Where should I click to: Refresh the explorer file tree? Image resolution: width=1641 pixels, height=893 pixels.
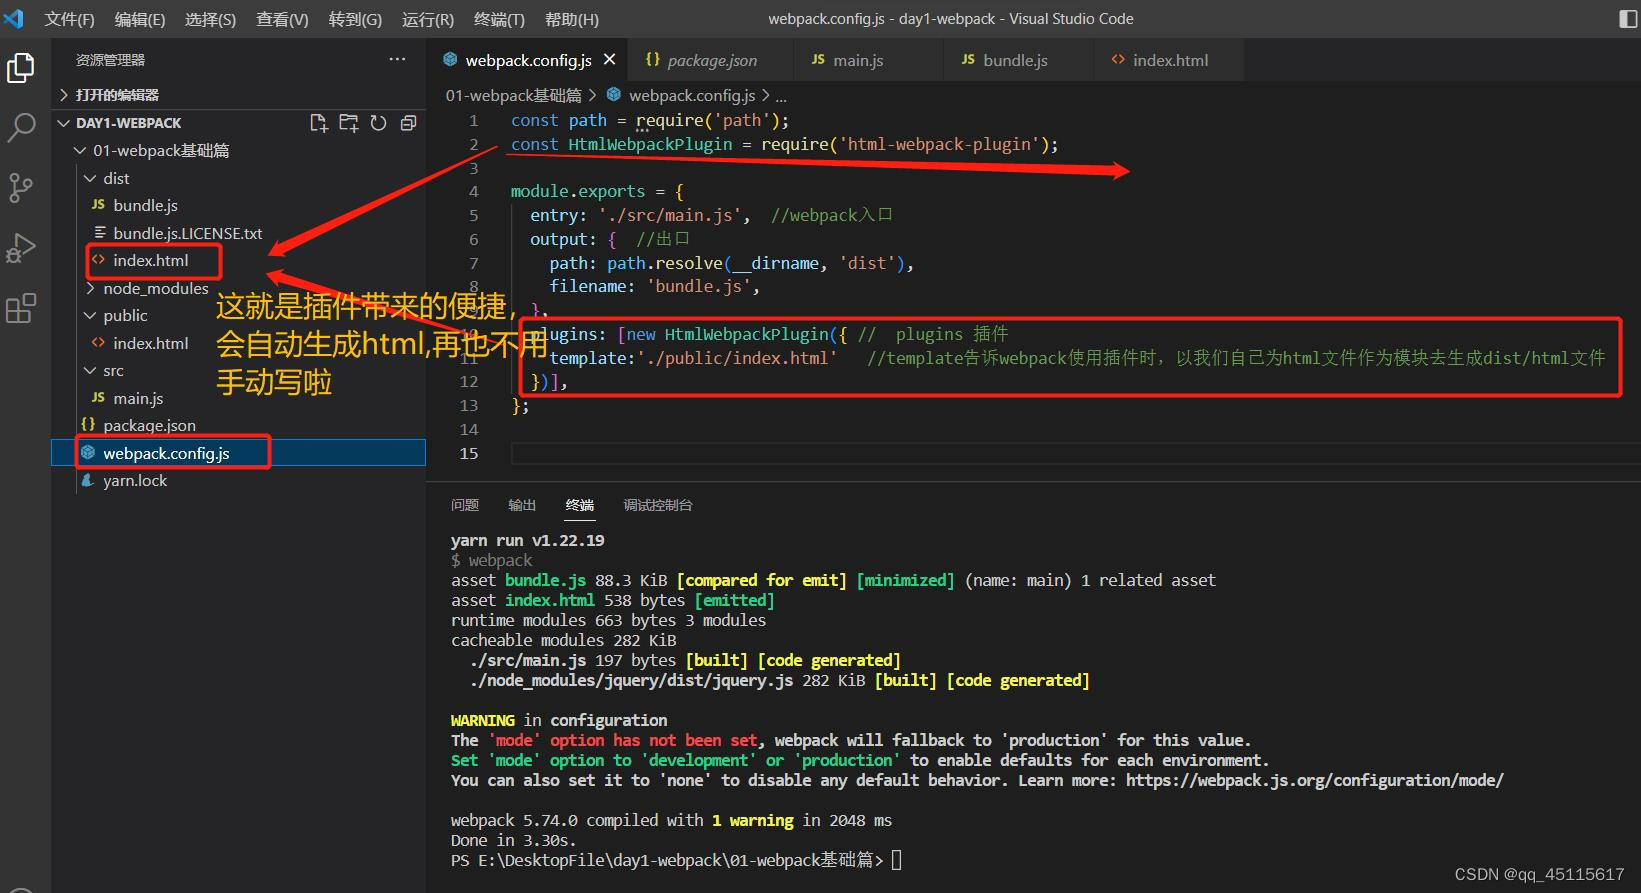pos(378,123)
